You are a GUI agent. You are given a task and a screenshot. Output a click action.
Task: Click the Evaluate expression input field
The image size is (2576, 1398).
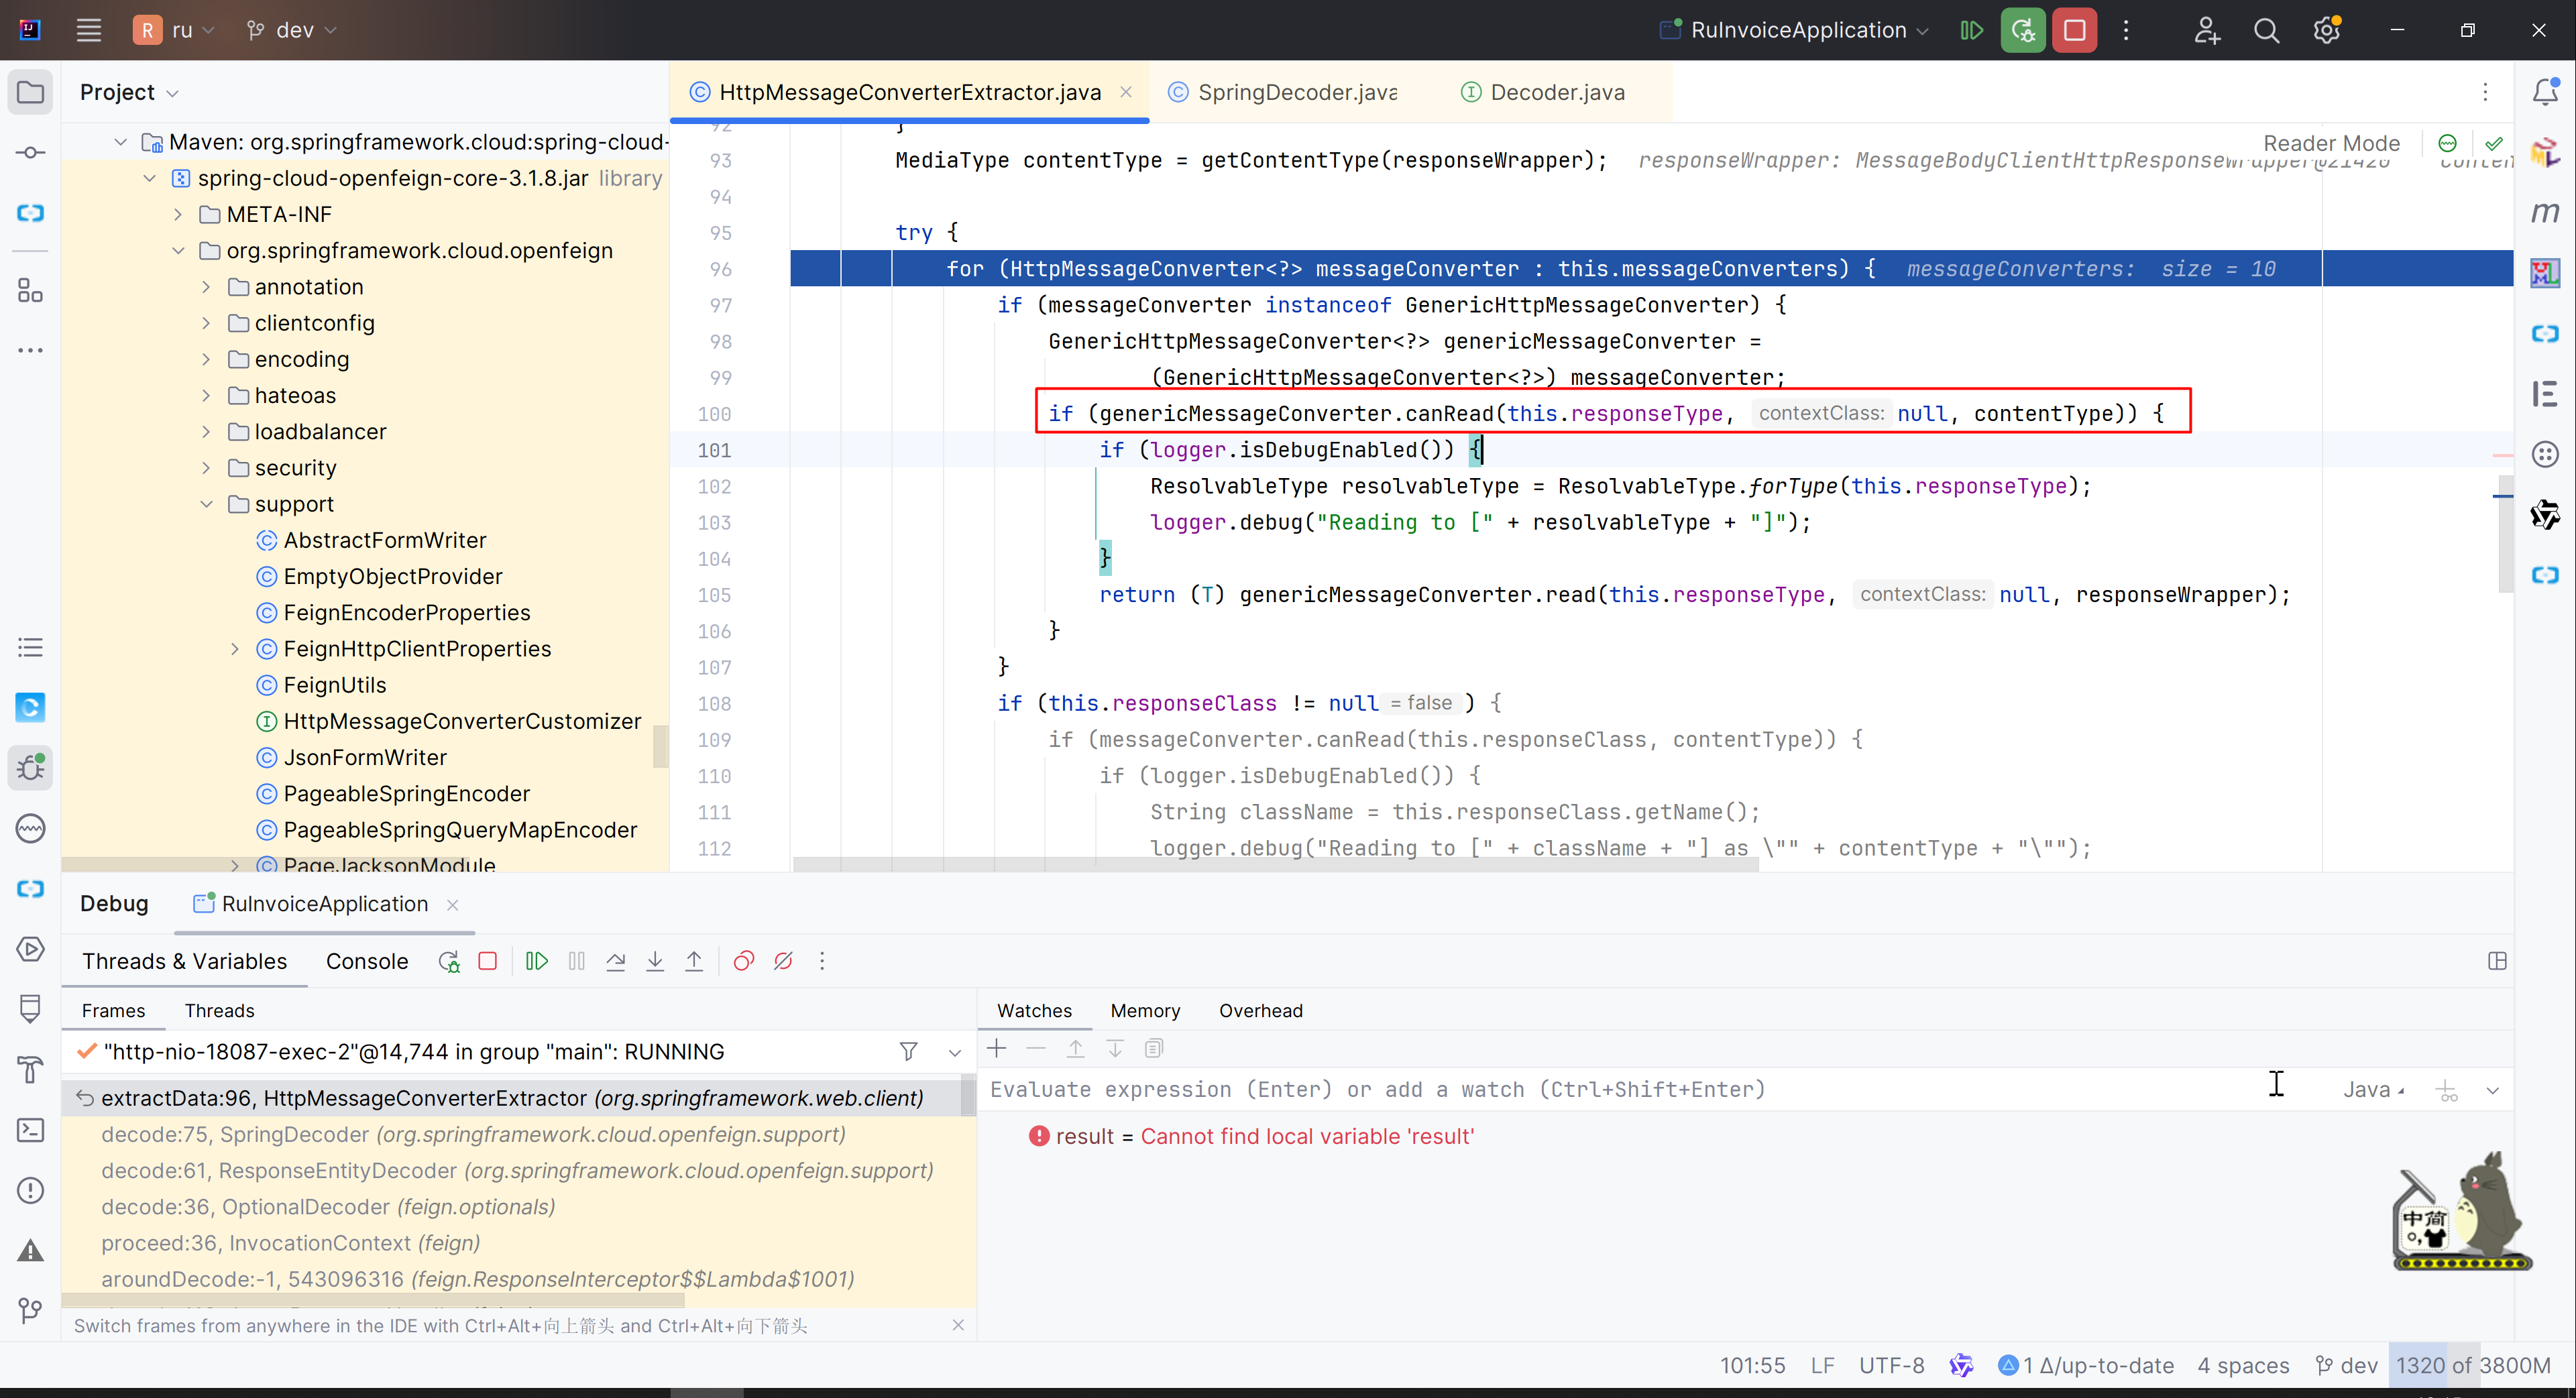pos(1620,1090)
